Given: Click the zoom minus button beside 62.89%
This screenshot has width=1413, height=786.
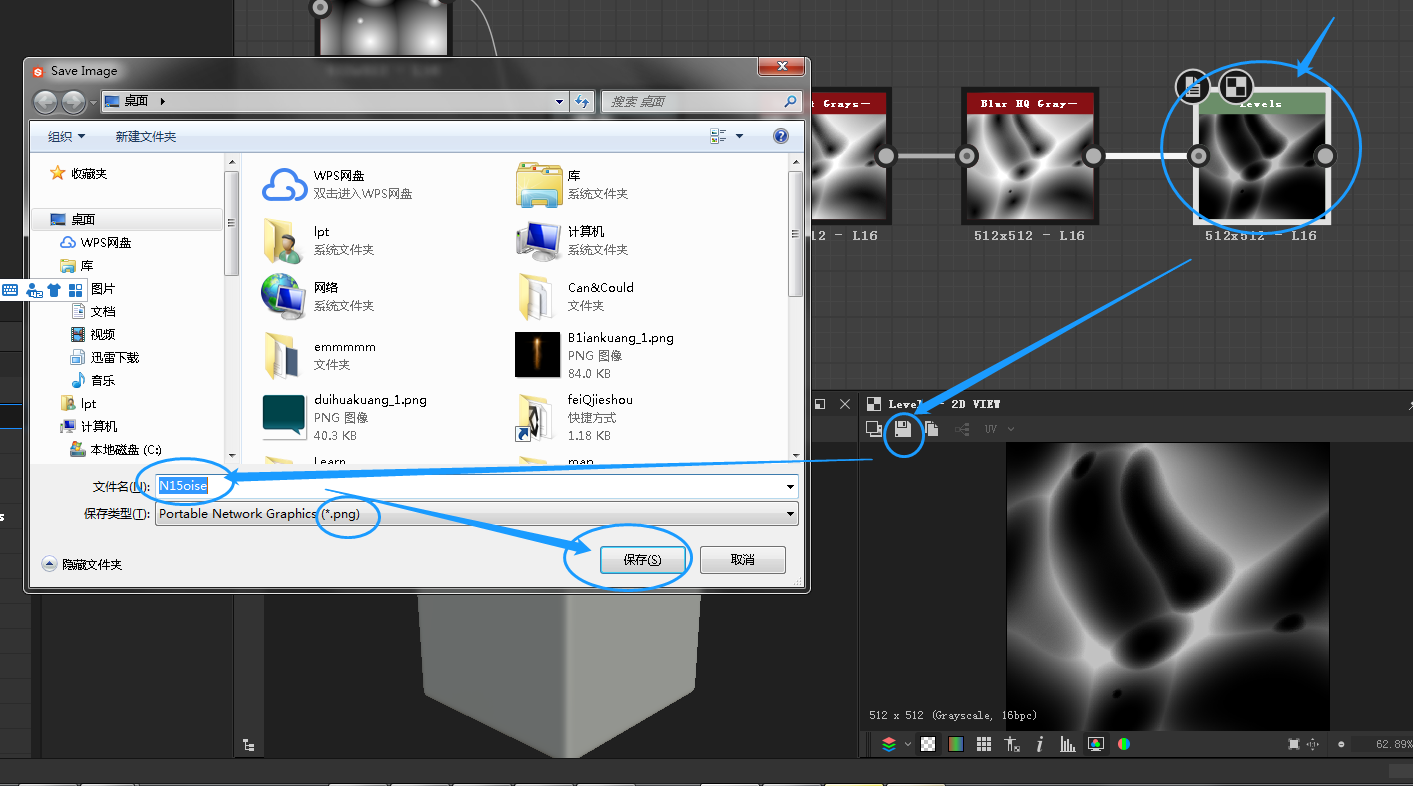Looking at the screenshot, I should click(x=1341, y=744).
